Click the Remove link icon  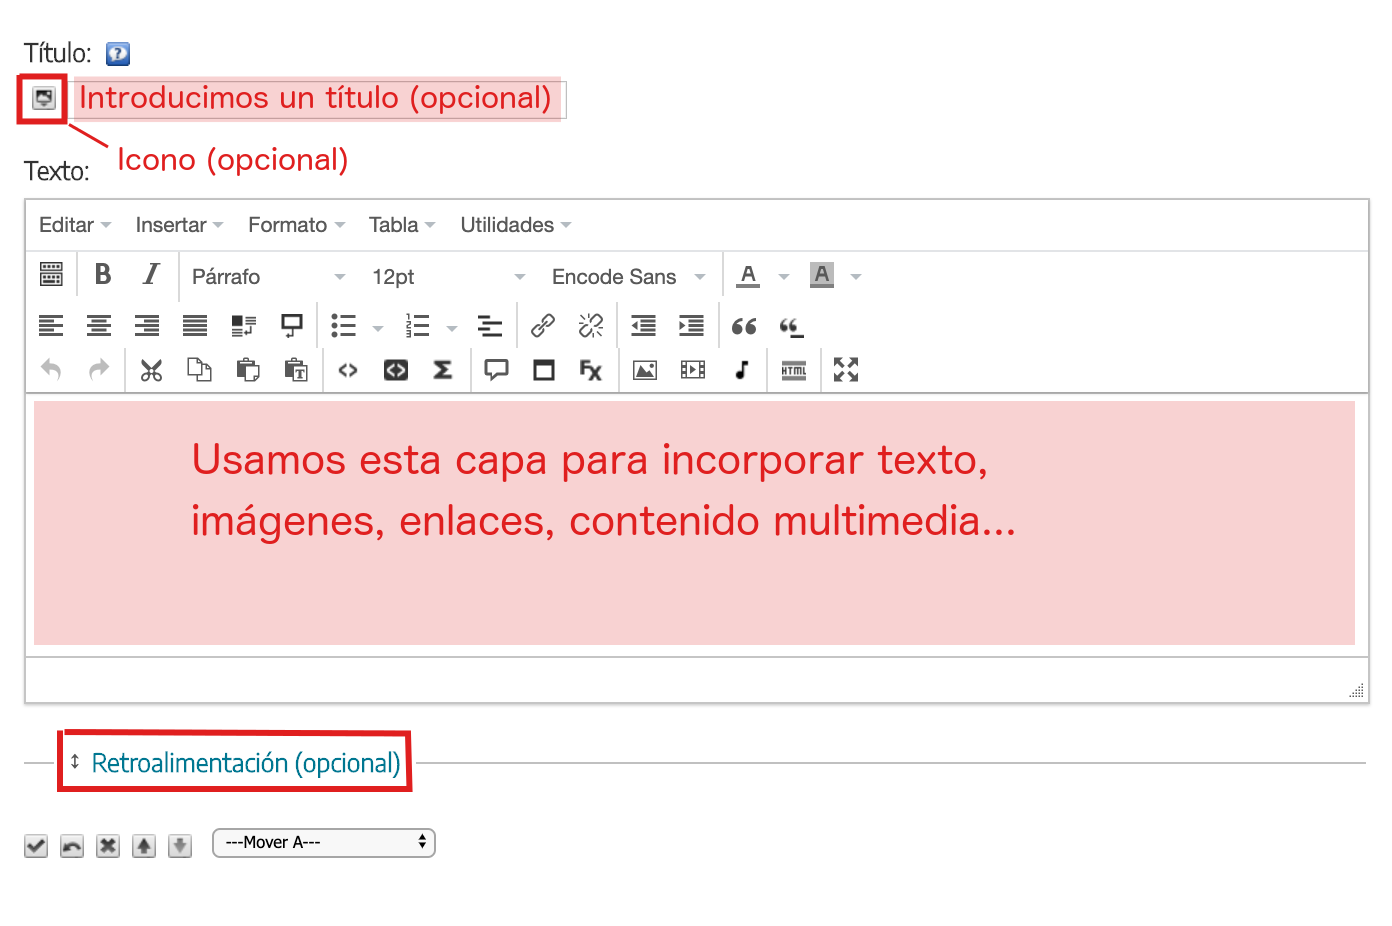[x=591, y=325]
